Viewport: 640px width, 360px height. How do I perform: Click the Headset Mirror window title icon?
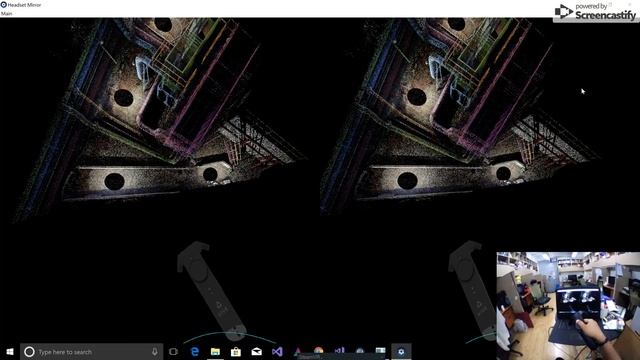[4, 5]
